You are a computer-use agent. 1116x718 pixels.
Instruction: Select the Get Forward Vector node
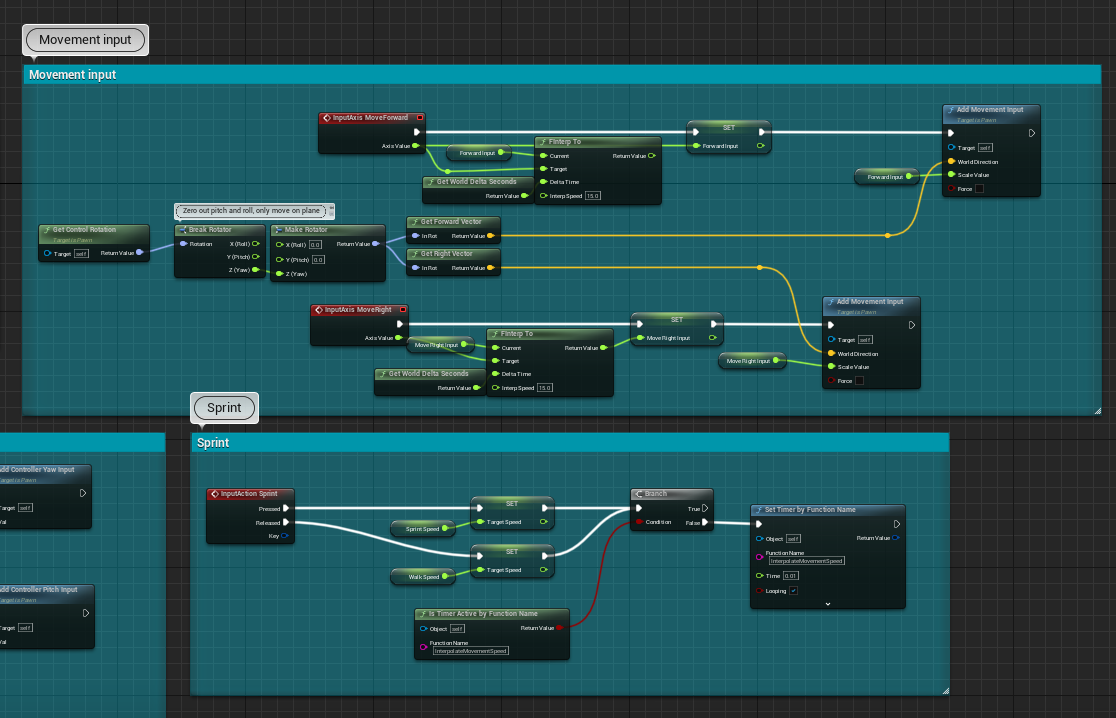coord(453,230)
